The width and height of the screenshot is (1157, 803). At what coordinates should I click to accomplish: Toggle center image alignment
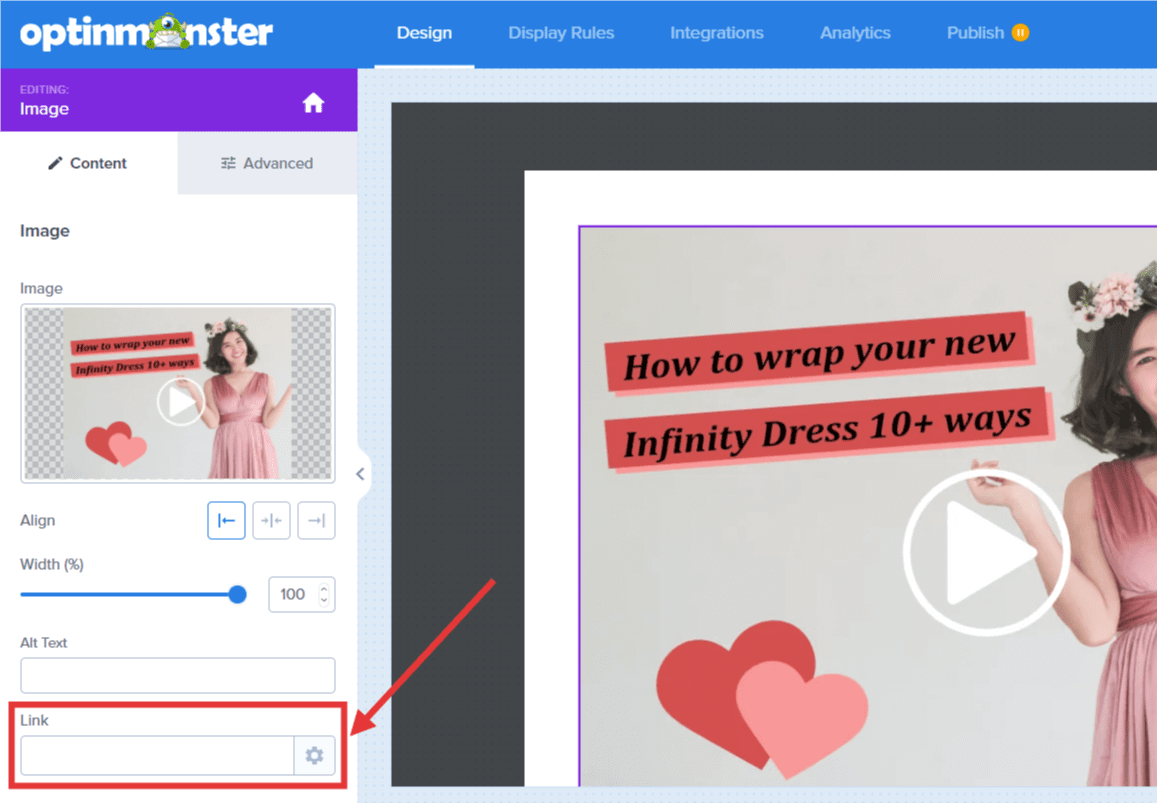271,520
